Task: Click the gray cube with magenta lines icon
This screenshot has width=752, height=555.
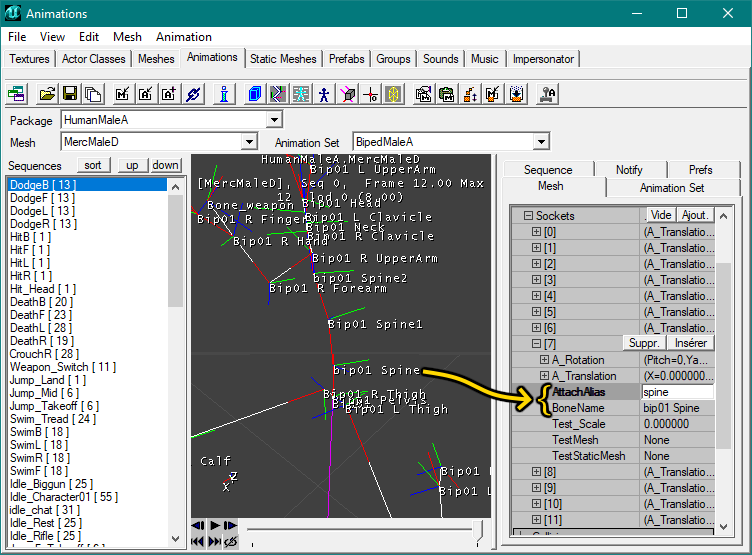Action: tap(347, 94)
